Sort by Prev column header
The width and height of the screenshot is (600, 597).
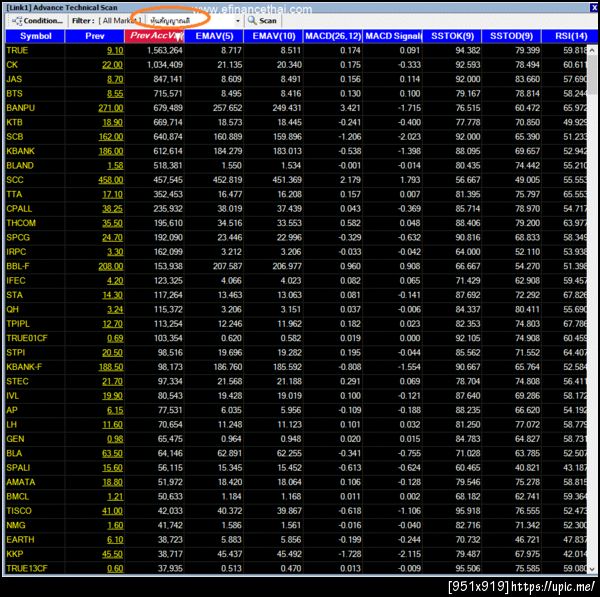click(95, 36)
